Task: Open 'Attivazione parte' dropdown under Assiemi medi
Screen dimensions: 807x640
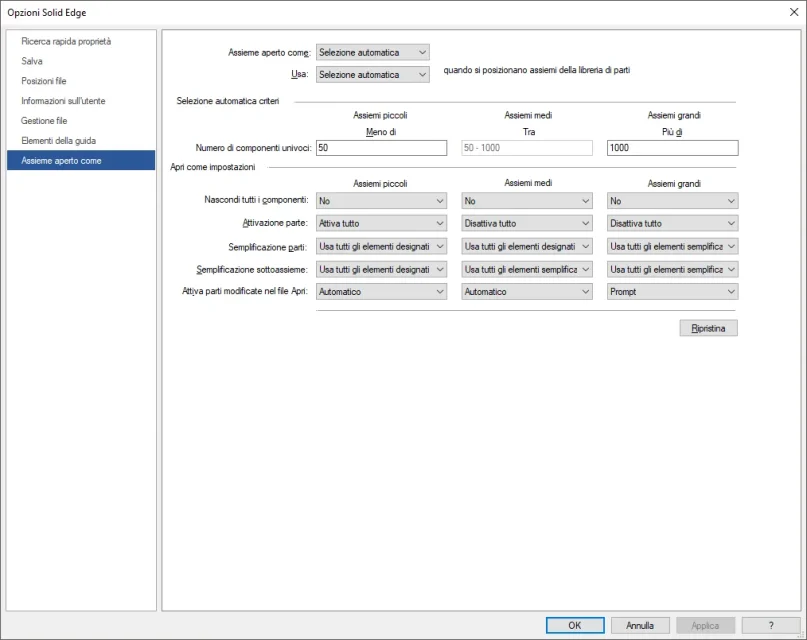Action: click(525, 223)
